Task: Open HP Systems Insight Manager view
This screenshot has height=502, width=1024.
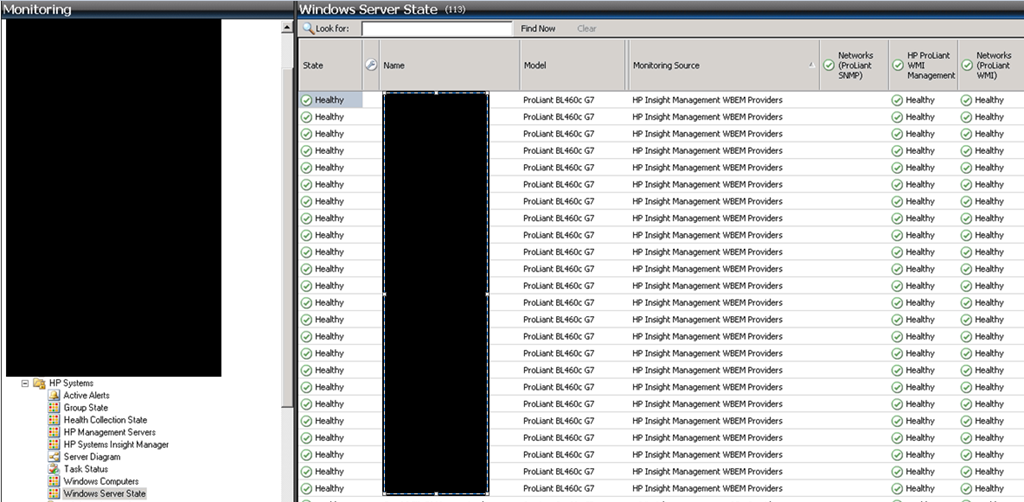Action: pyautogui.click(x=116, y=445)
